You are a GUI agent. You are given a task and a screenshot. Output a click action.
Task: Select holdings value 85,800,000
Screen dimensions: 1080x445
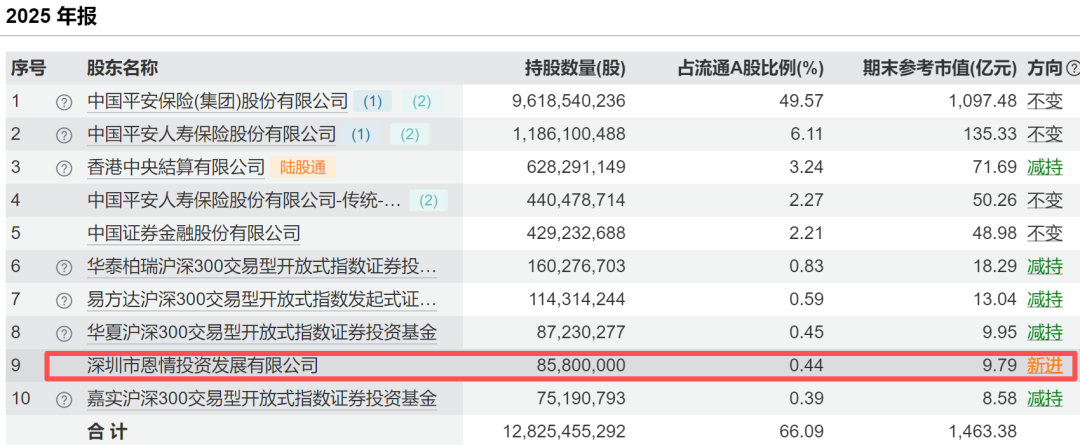[x=581, y=365]
